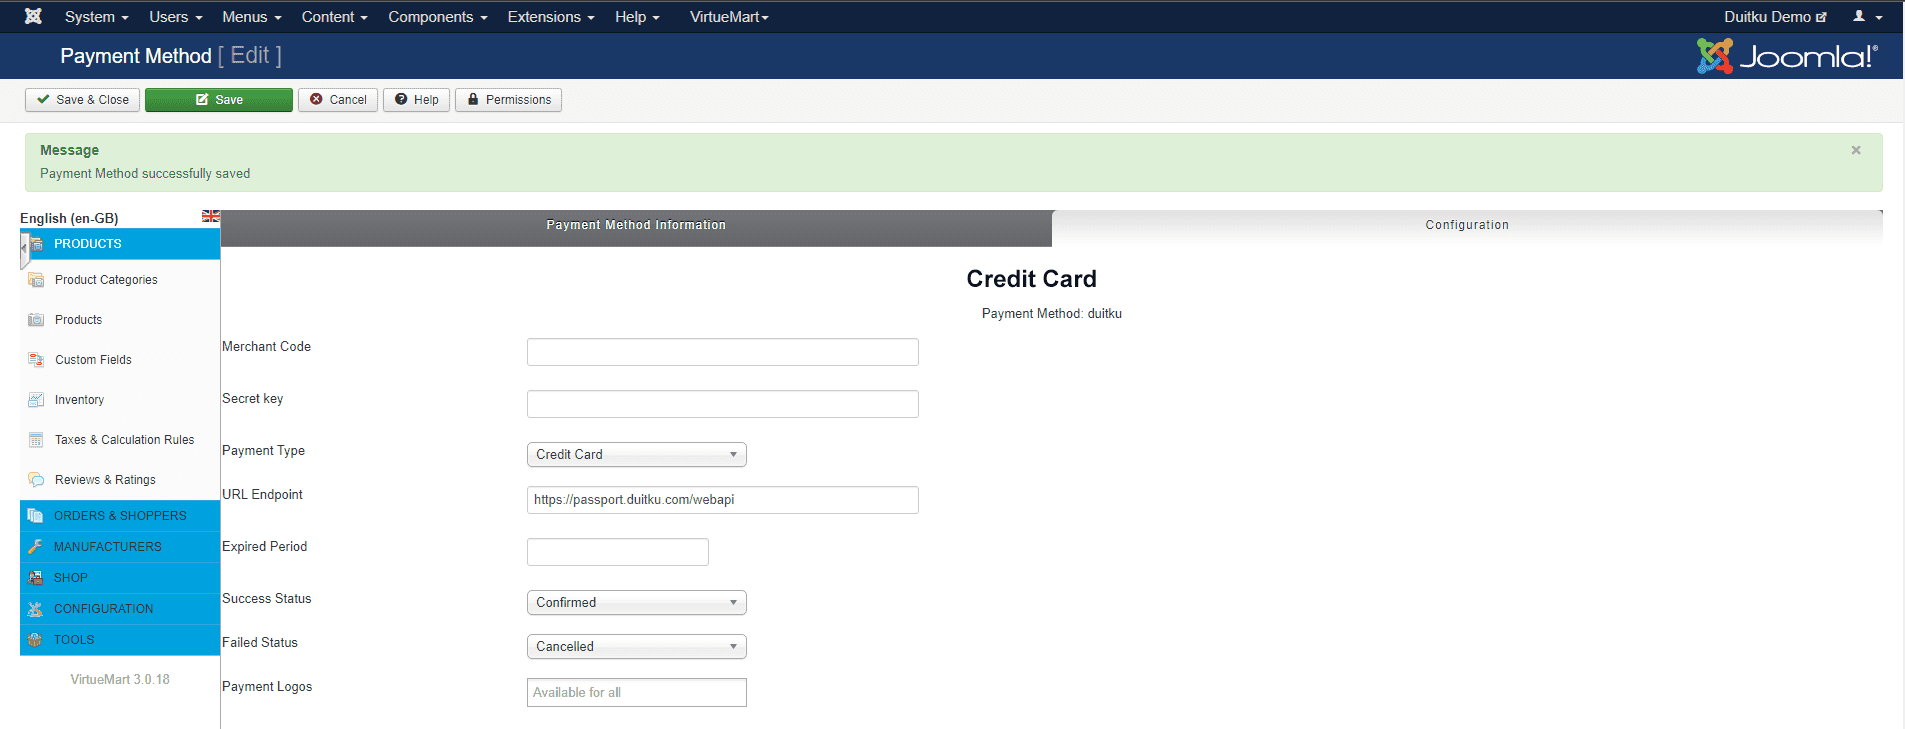Click the Custom Fields icon

pos(36,360)
